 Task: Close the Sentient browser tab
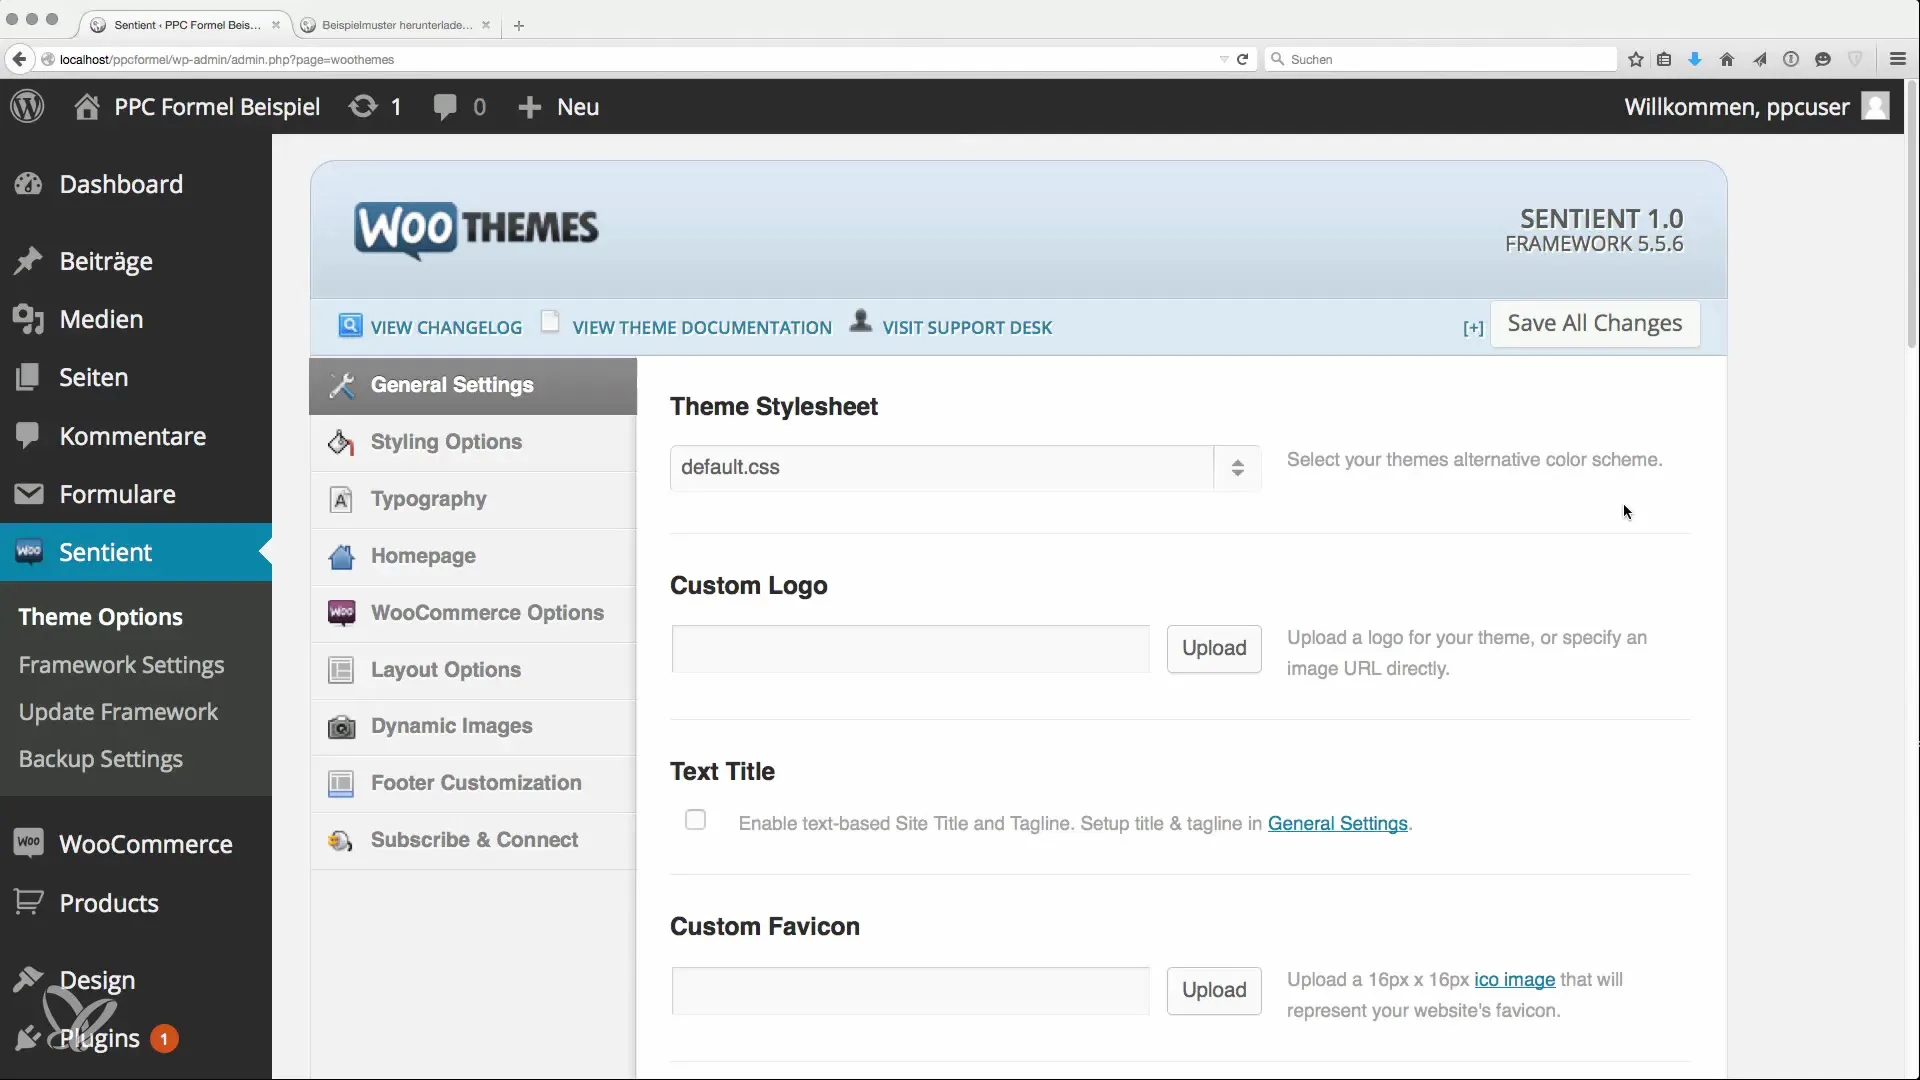point(276,25)
